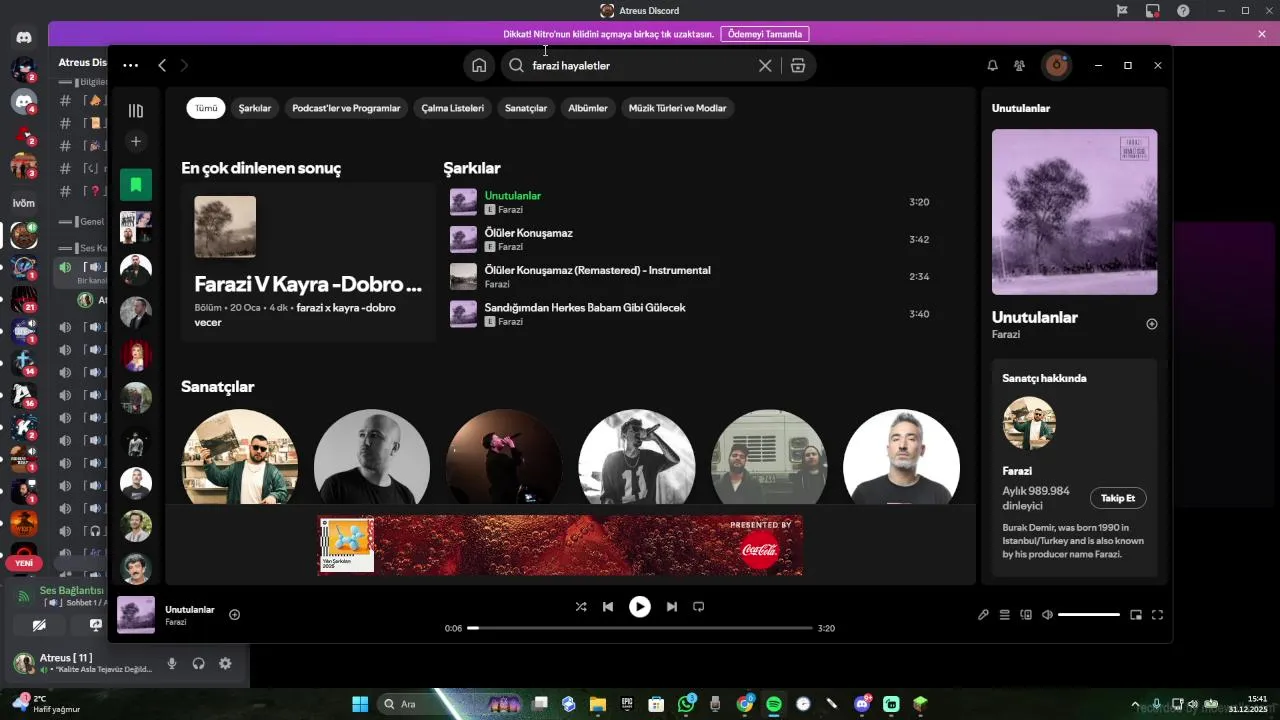Adjust the Spotify volume slider
The image size is (1280, 720).
tap(1089, 615)
